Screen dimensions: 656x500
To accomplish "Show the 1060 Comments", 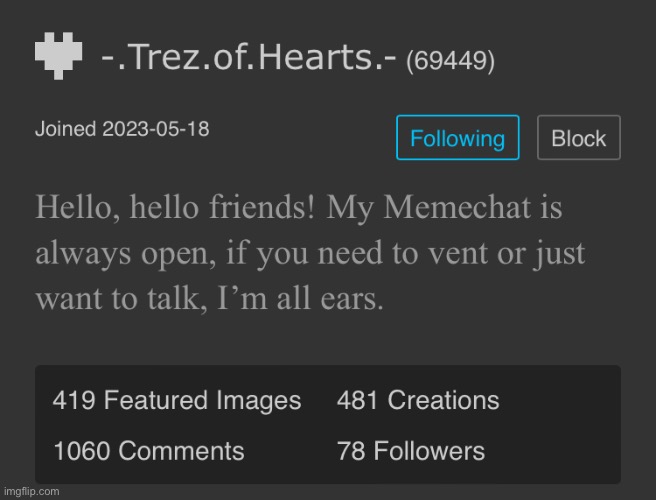I will pos(149,450).
